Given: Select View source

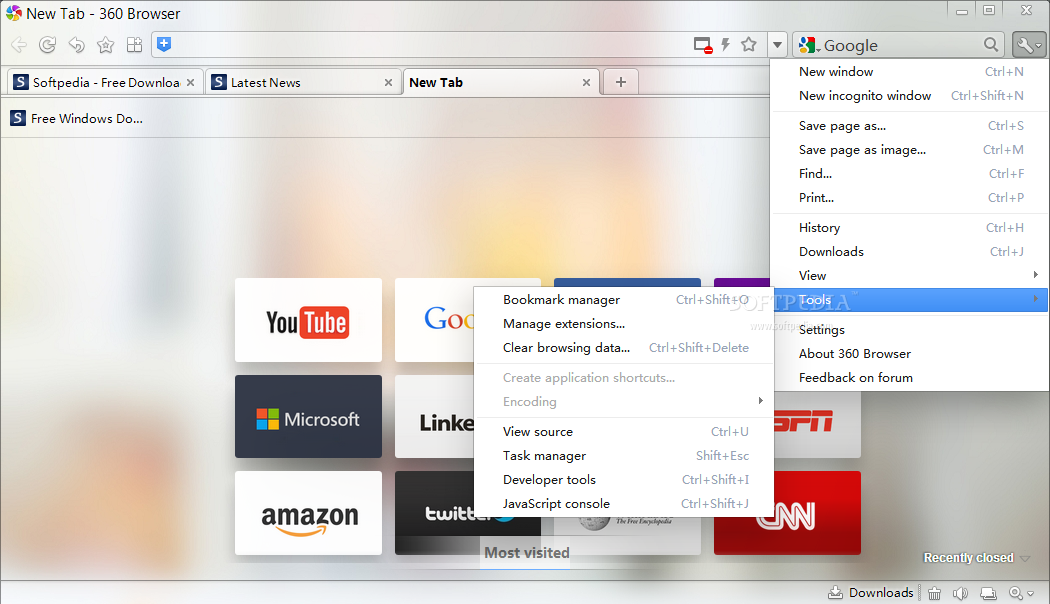Looking at the screenshot, I should [x=623, y=432].
